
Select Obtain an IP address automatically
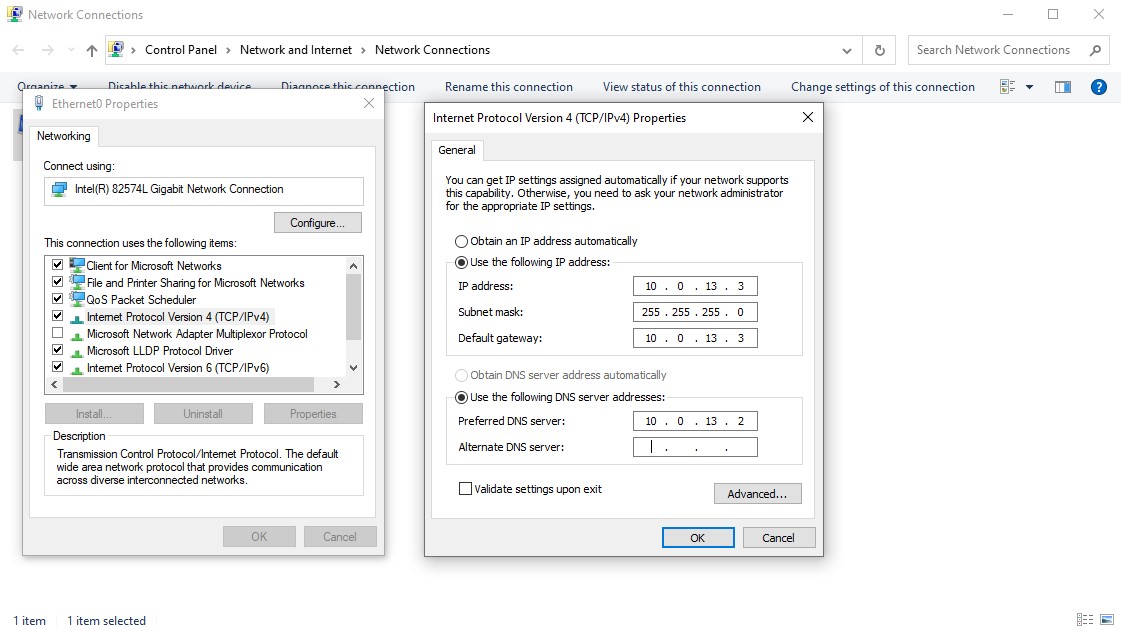[461, 240]
